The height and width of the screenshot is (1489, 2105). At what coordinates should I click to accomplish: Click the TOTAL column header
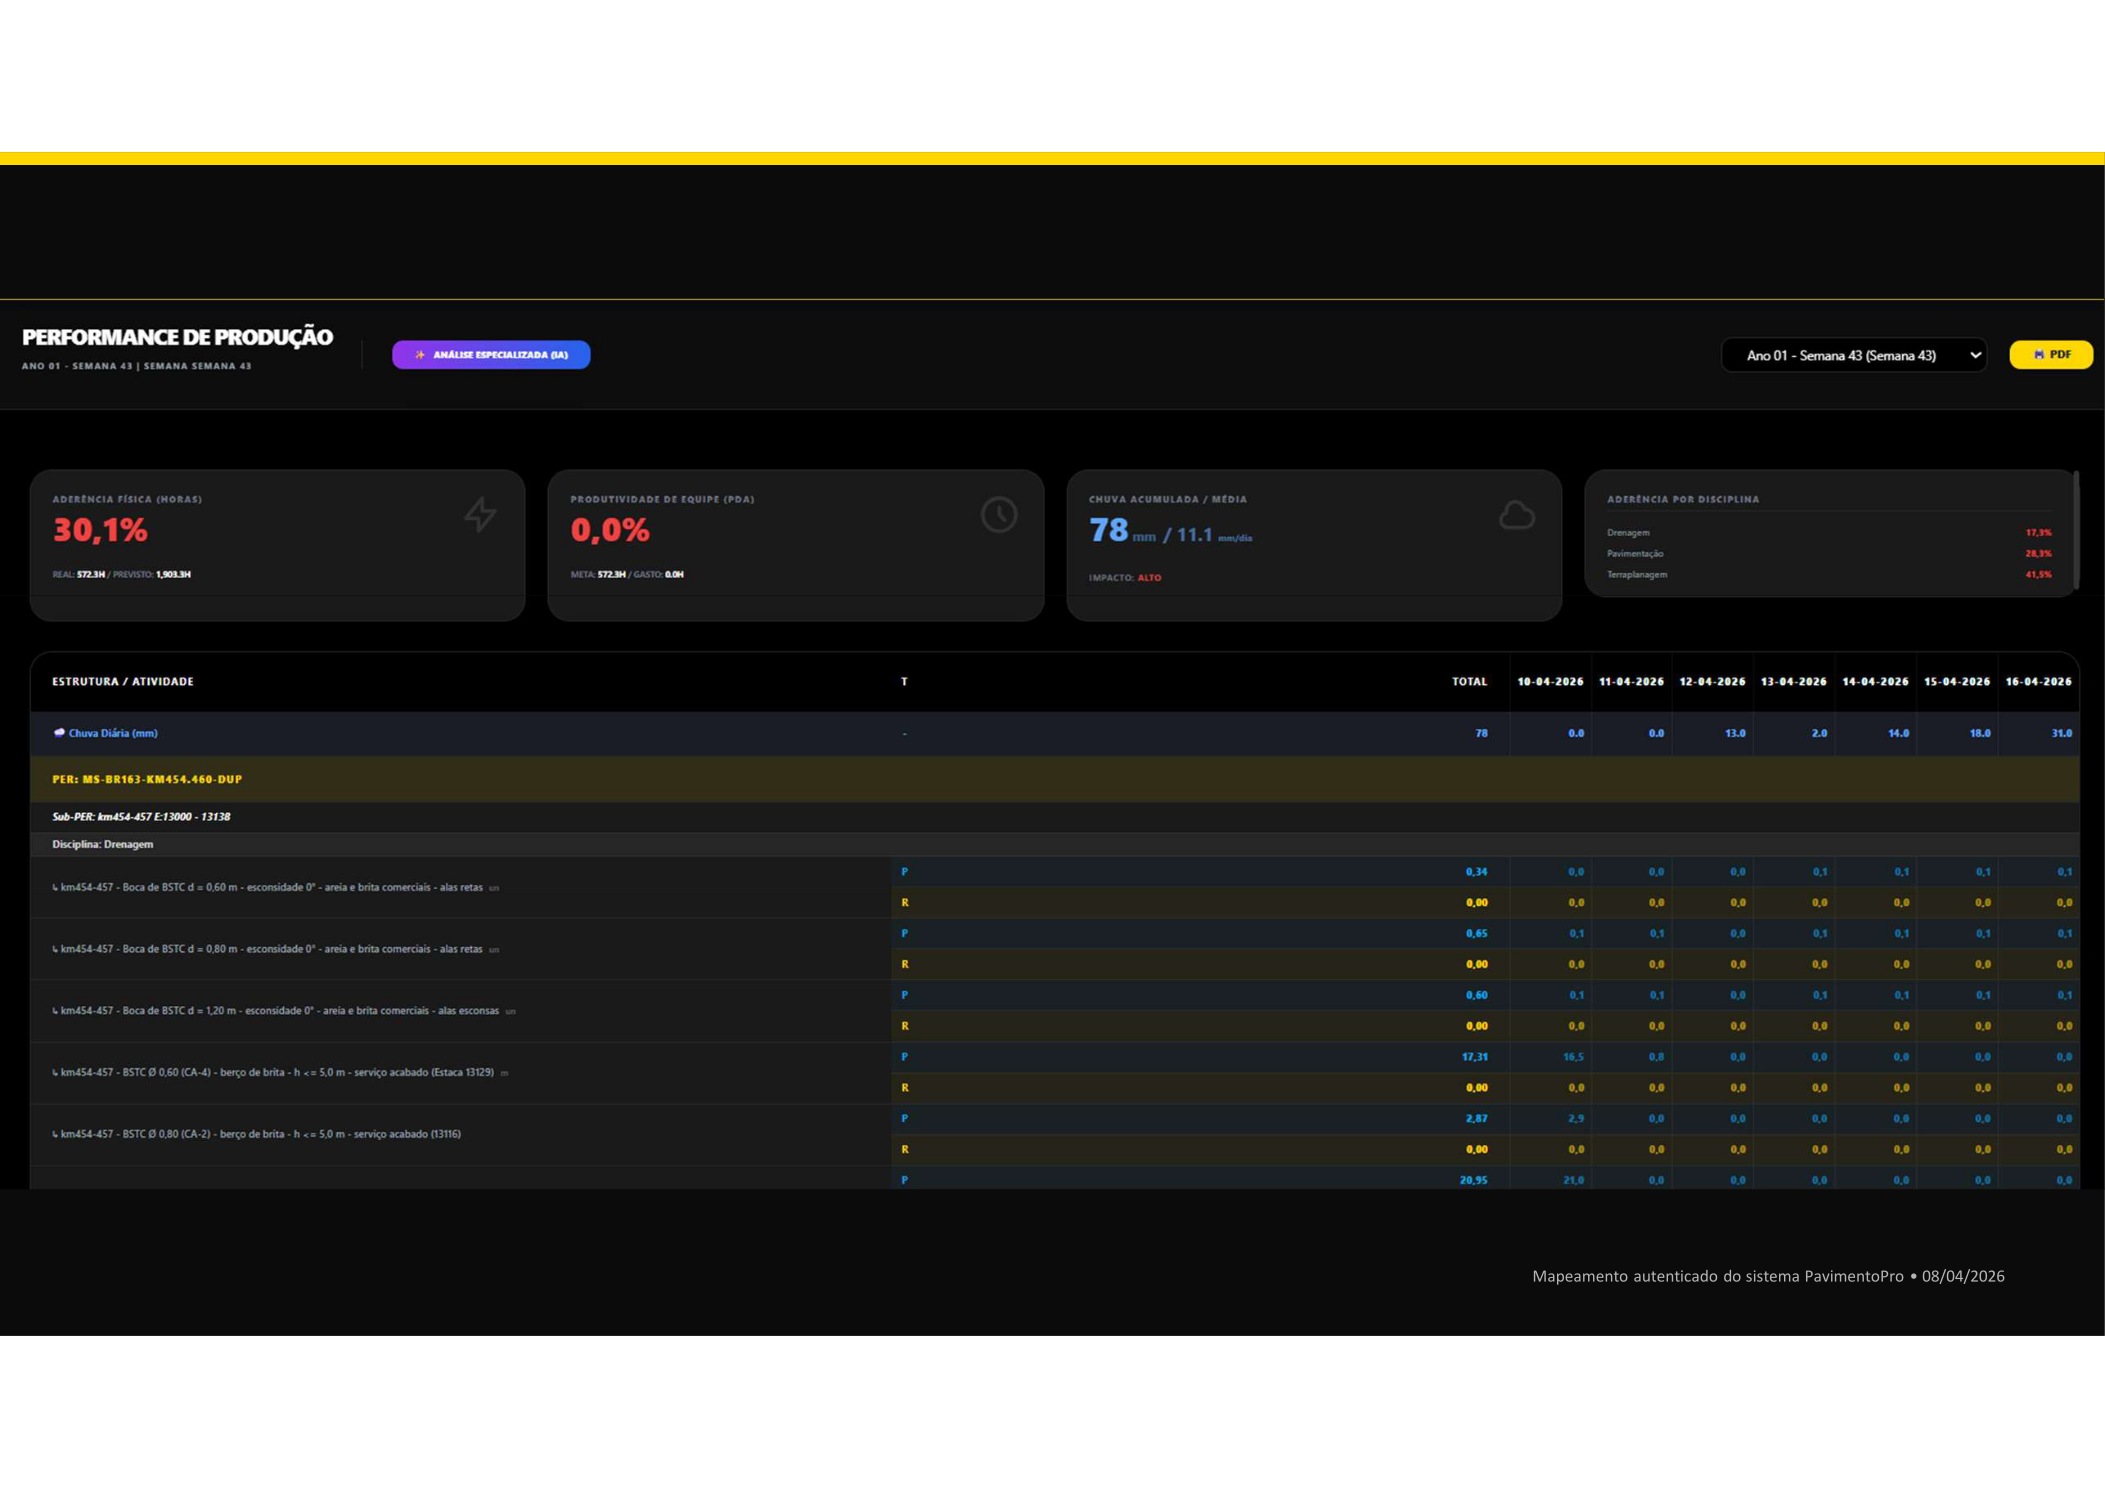pos(1469,682)
